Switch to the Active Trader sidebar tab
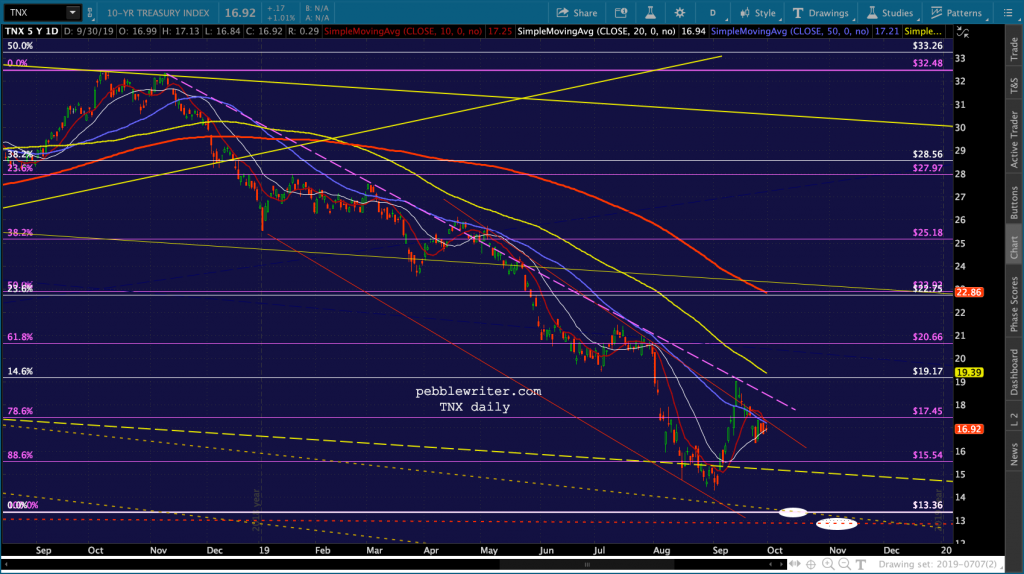This screenshot has width=1024, height=574. (x=1014, y=139)
